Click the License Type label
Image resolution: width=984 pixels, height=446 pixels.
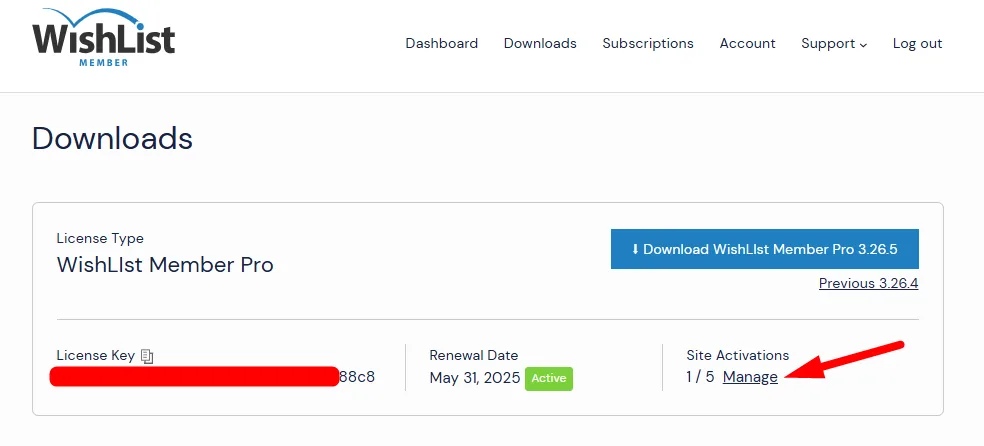100,238
